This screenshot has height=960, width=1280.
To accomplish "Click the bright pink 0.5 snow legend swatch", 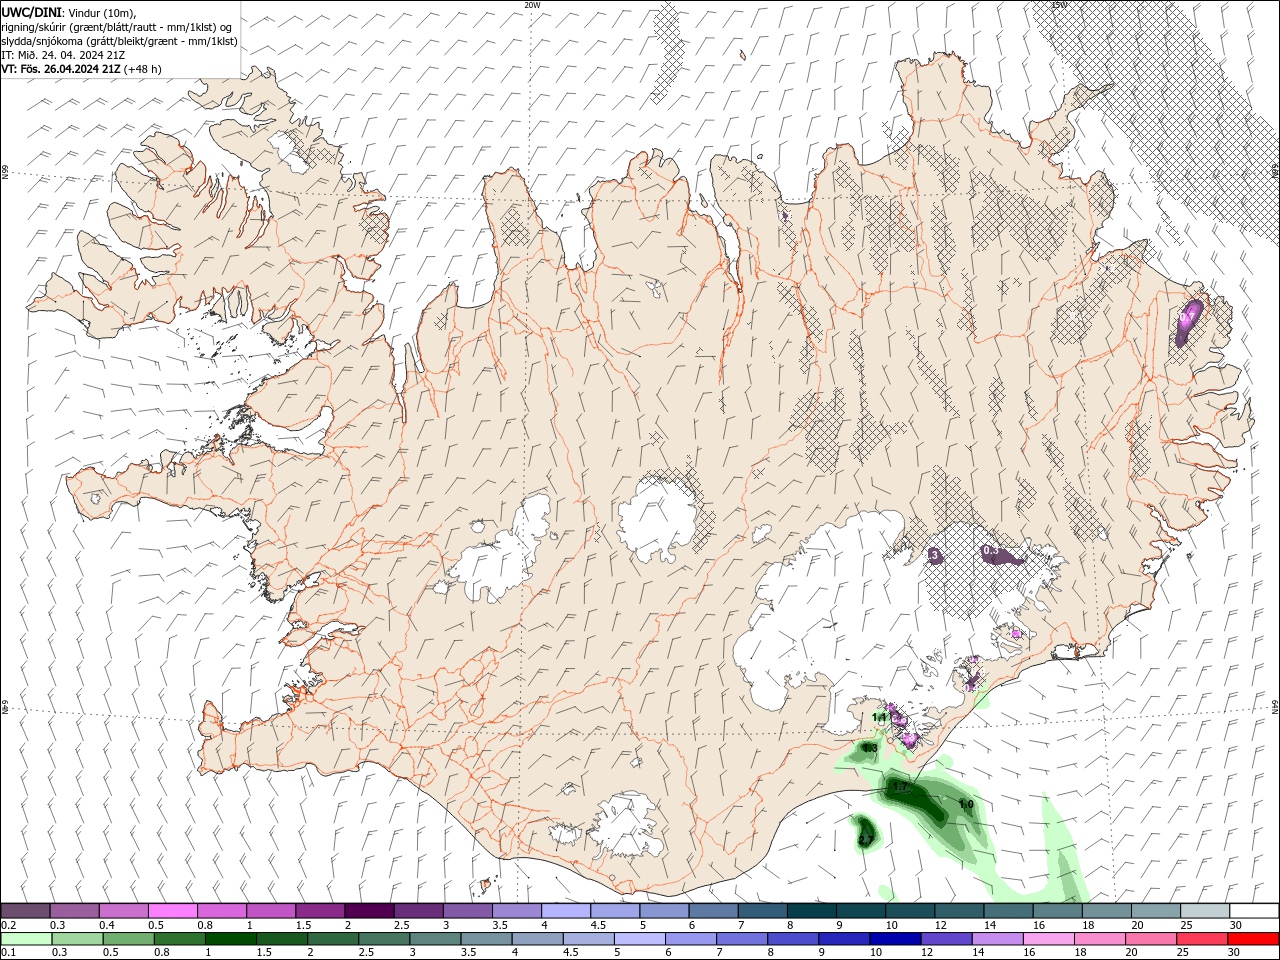I will coord(172,910).
